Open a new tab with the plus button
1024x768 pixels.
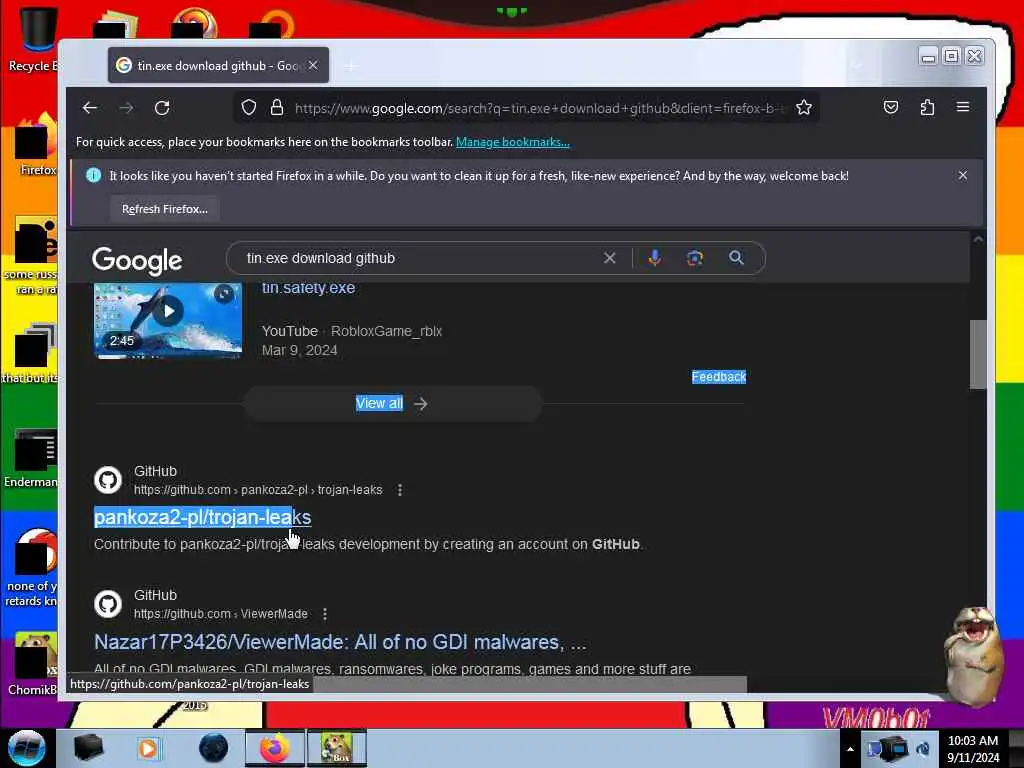[x=351, y=66]
